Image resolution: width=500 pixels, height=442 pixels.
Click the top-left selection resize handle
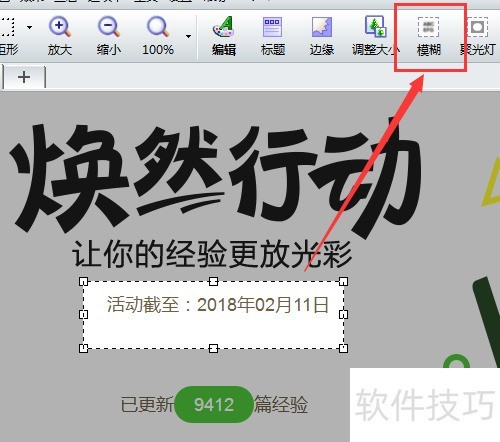83,282
